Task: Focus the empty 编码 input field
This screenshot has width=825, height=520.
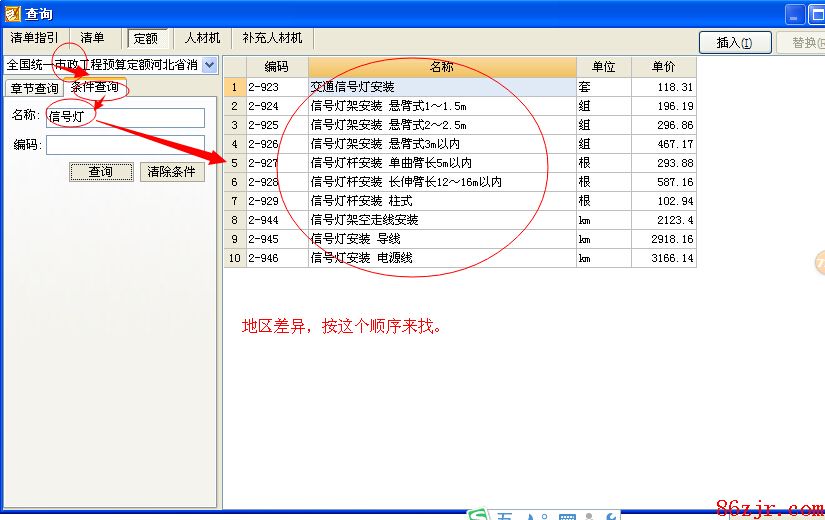Action: click(x=124, y=145)
